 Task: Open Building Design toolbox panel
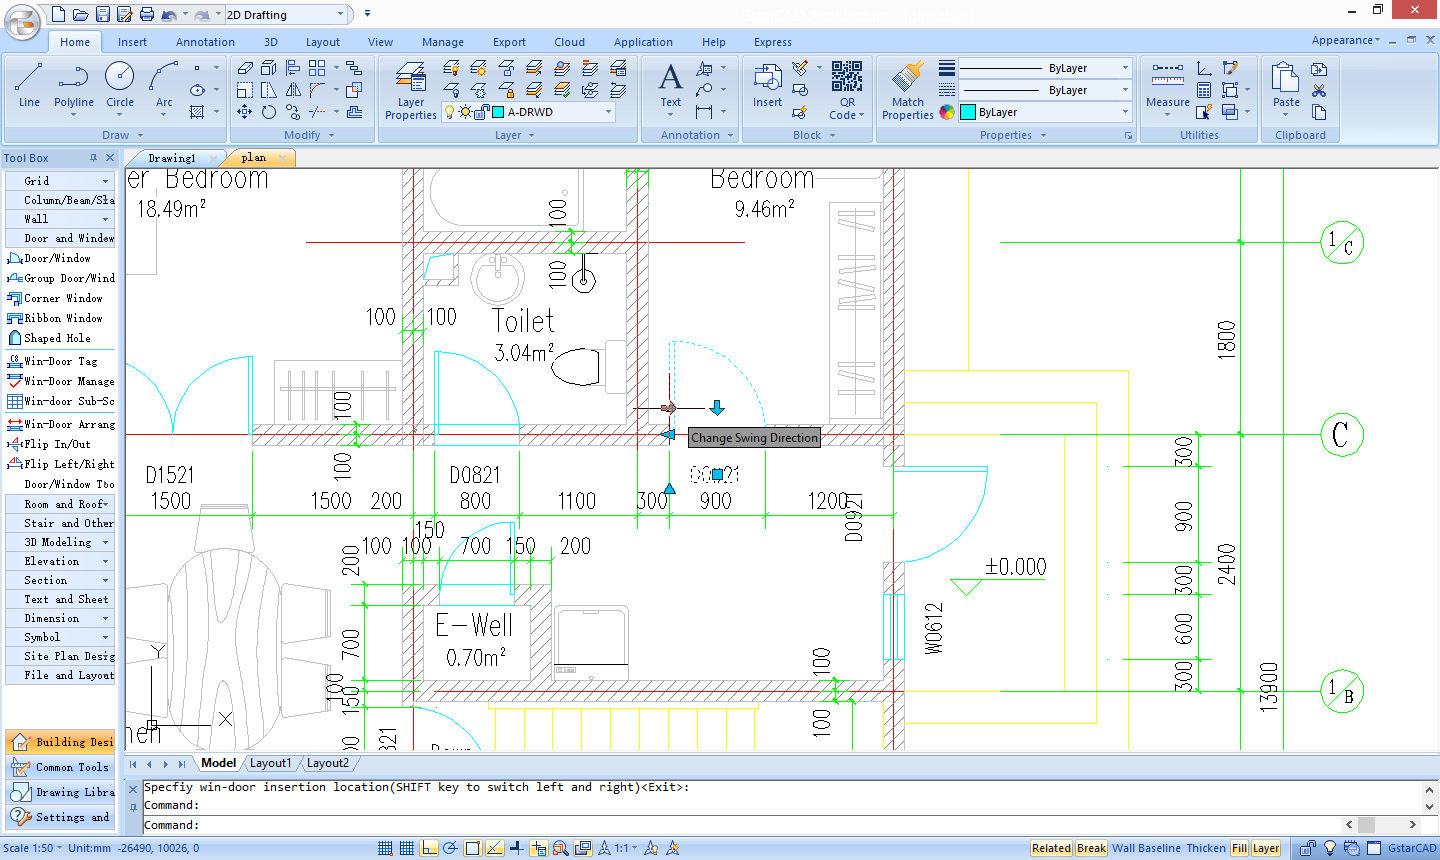click(60, 742)
